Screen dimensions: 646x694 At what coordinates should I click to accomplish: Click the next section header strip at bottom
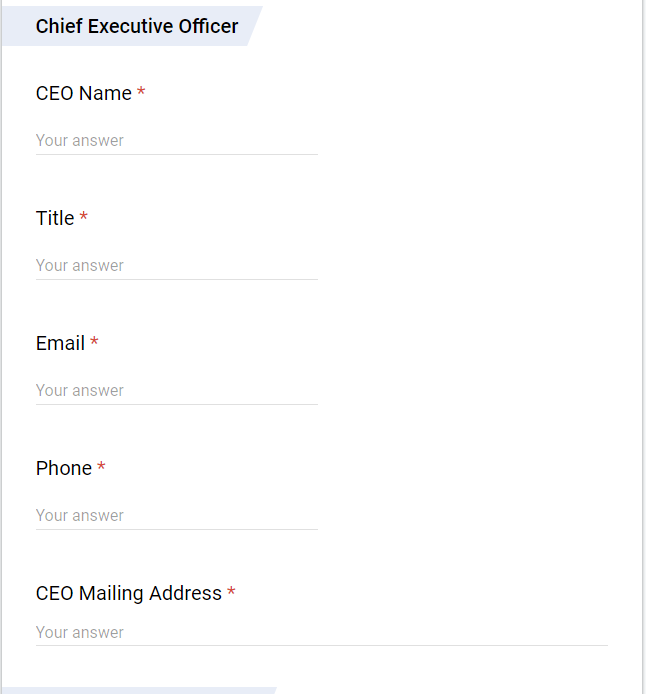(138, 690)
